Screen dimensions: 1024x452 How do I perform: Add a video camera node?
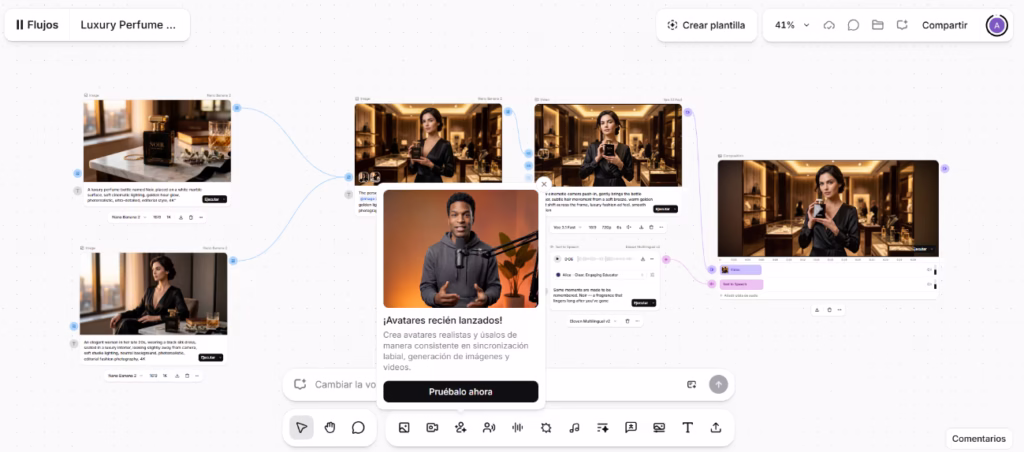tap(432, 428)
